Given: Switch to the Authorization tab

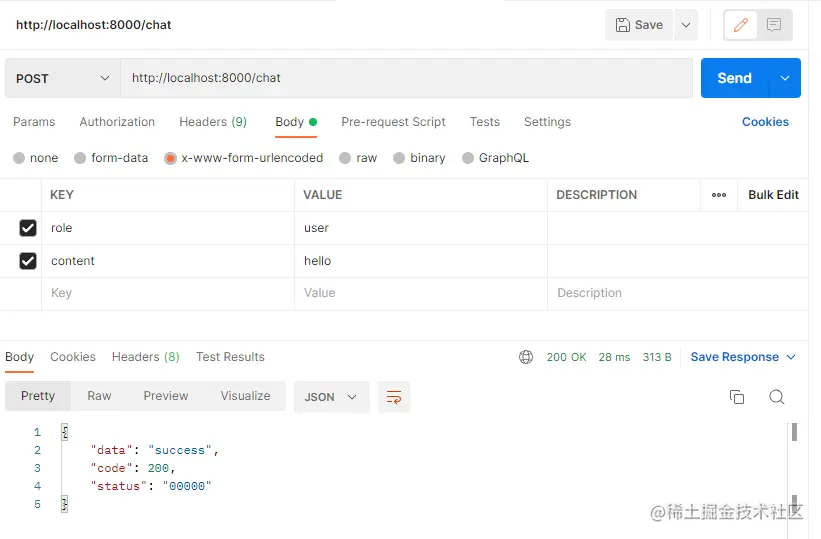Looking at the screenshot, I should (117, 122).
